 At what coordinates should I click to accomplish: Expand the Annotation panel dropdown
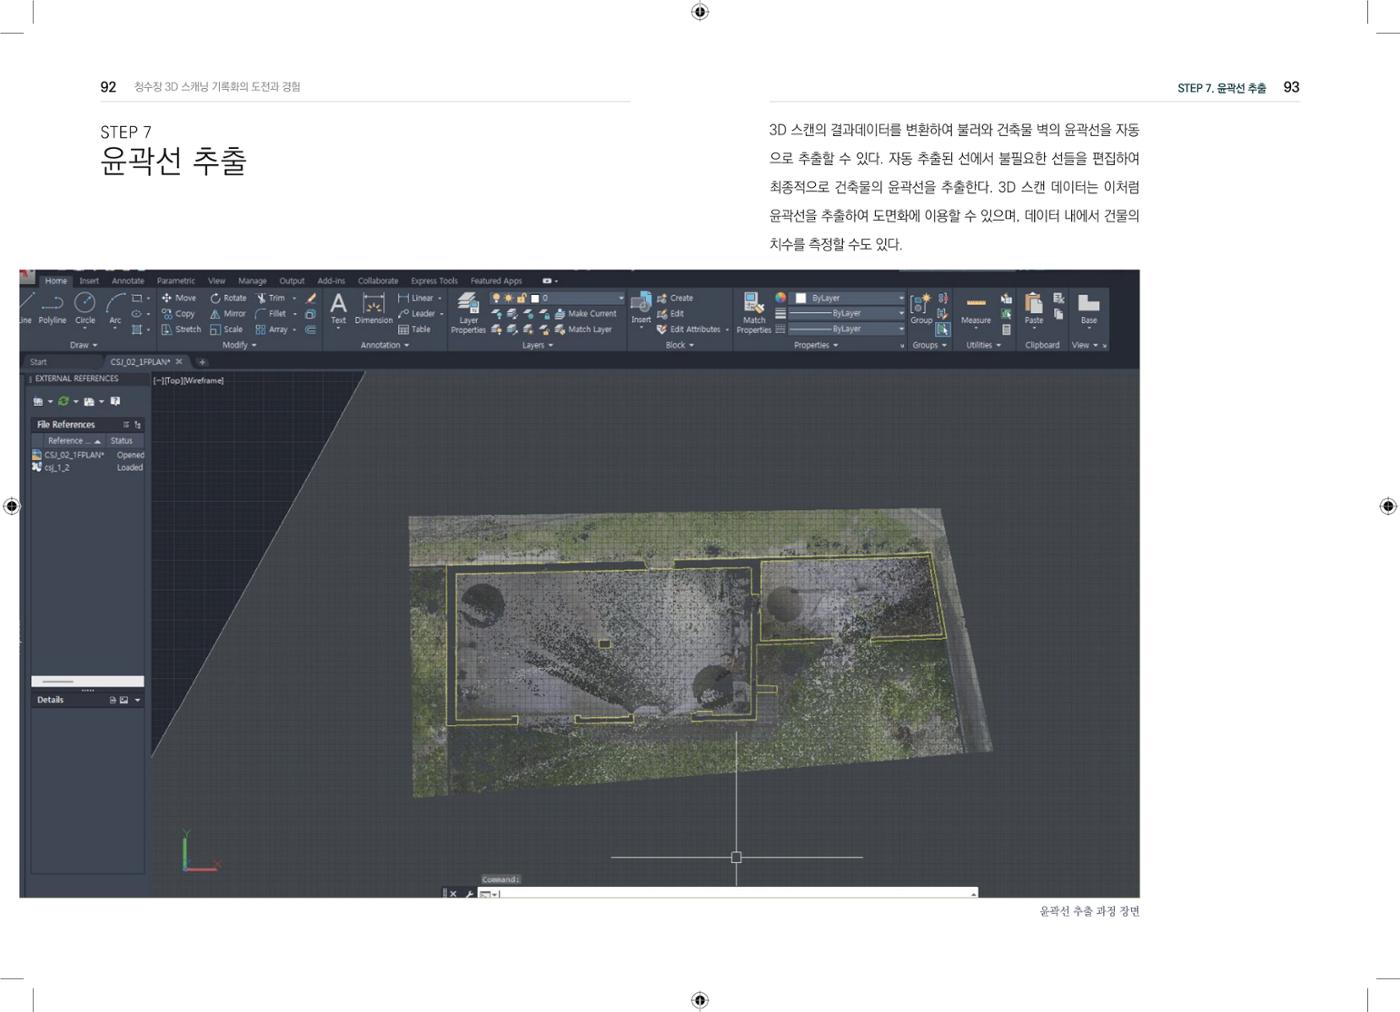(x=385, y=345)
